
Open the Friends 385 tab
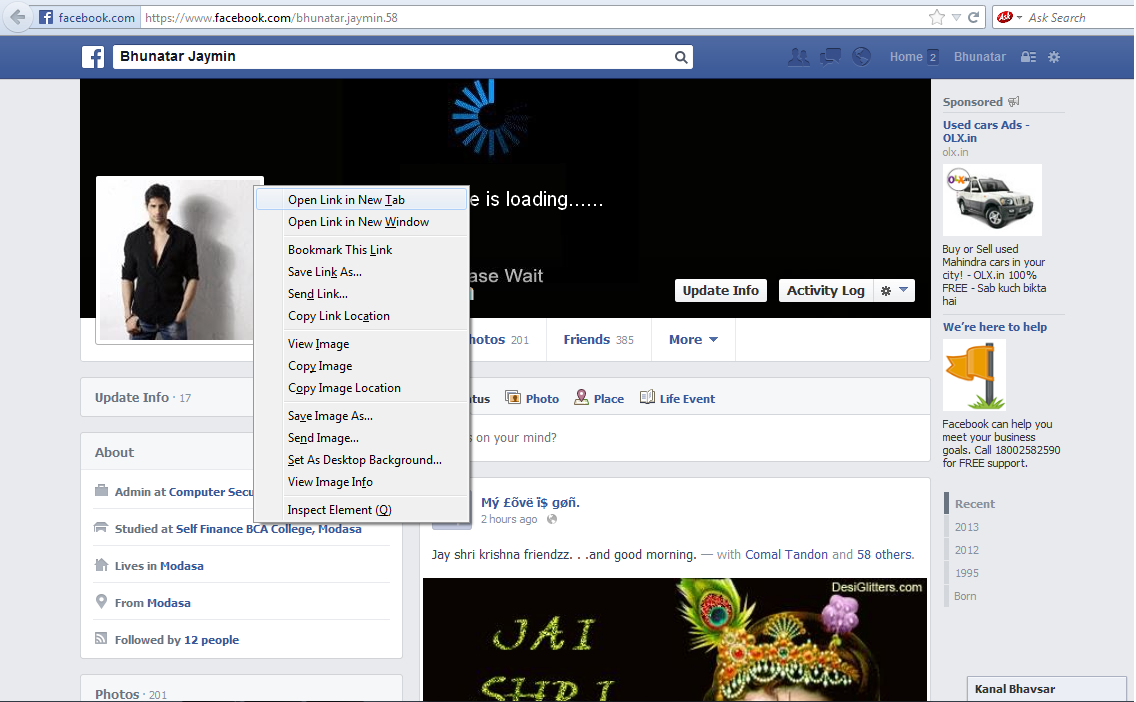[598, 339]
